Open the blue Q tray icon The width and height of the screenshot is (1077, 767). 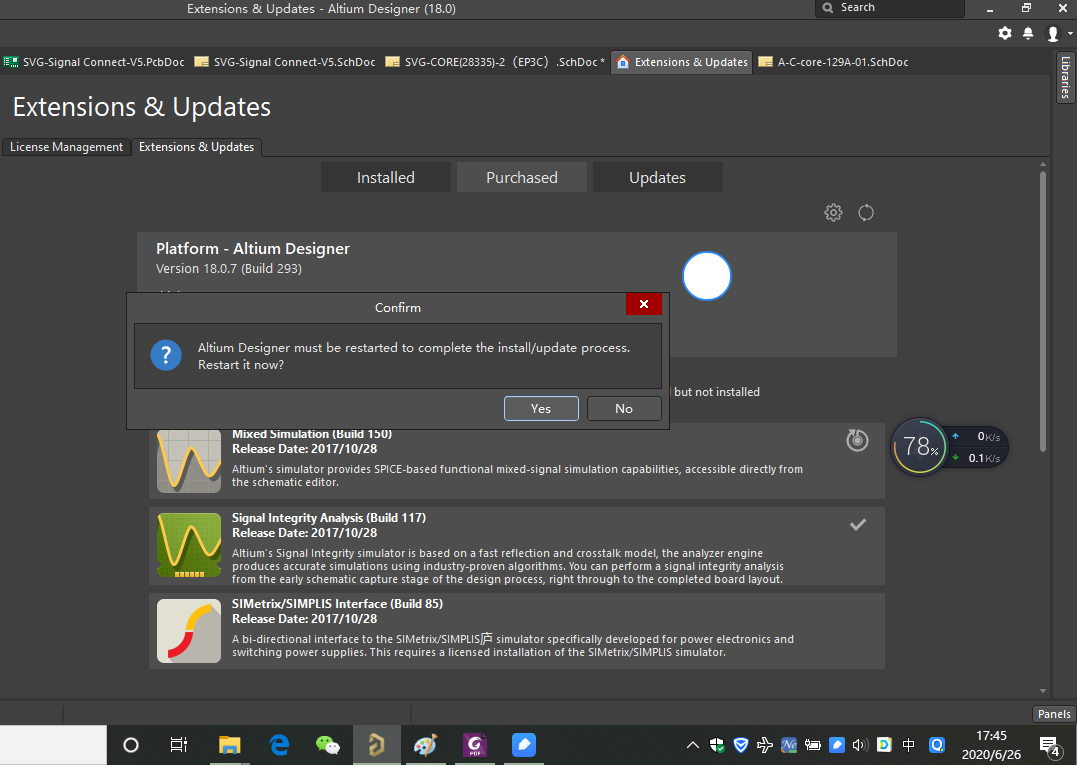937,745
